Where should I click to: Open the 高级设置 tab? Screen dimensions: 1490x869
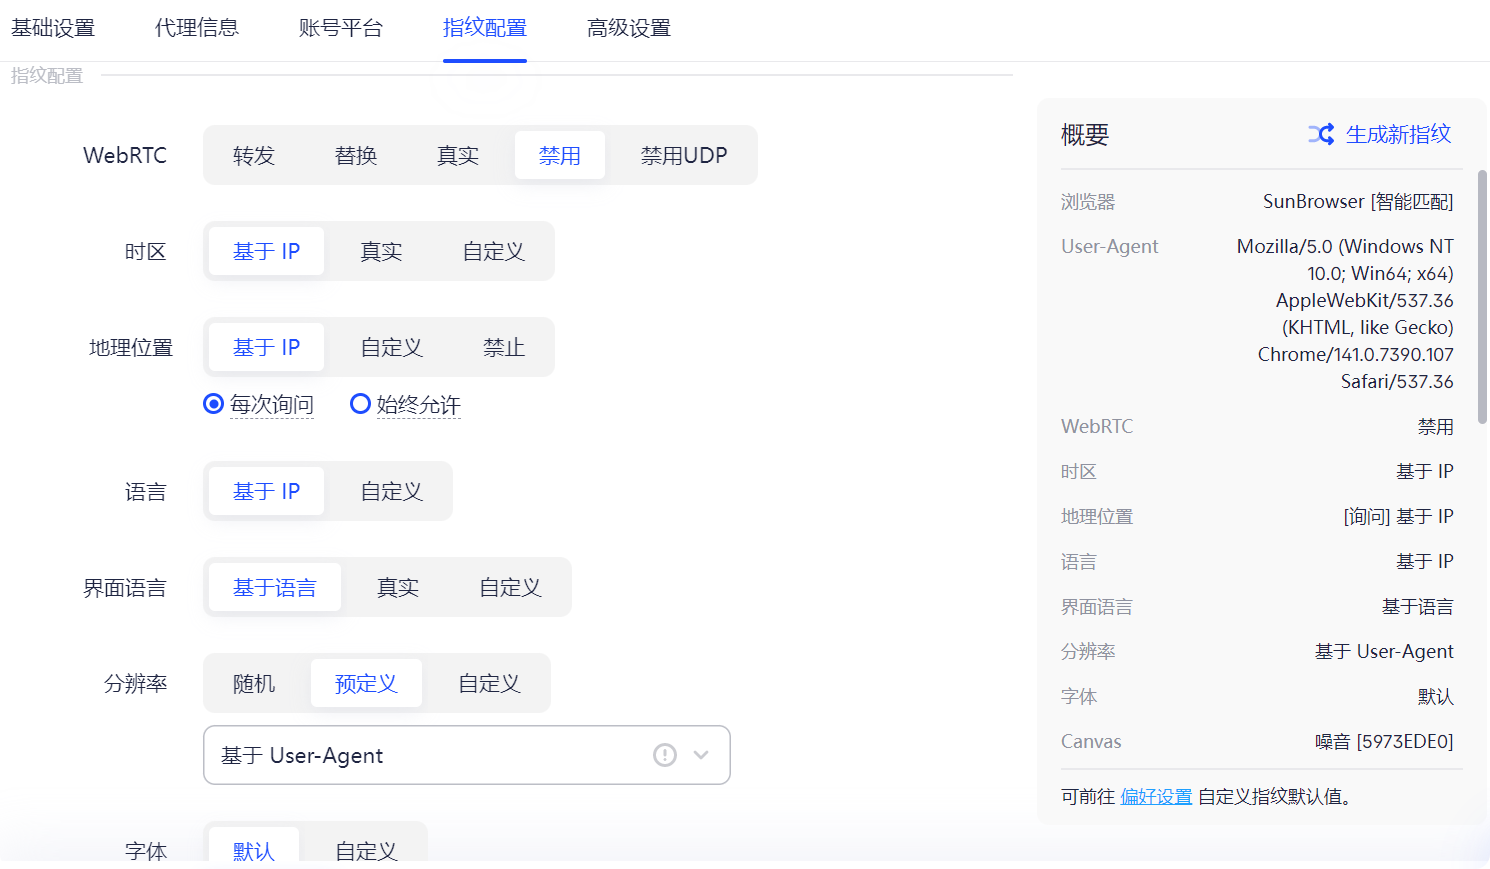pos(627,29)
